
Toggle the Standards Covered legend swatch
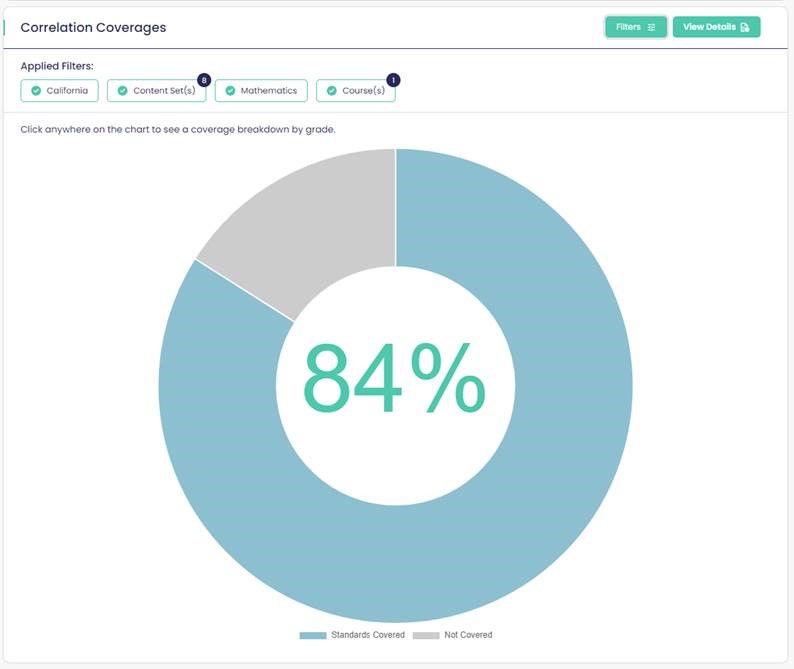pos(313,635)
